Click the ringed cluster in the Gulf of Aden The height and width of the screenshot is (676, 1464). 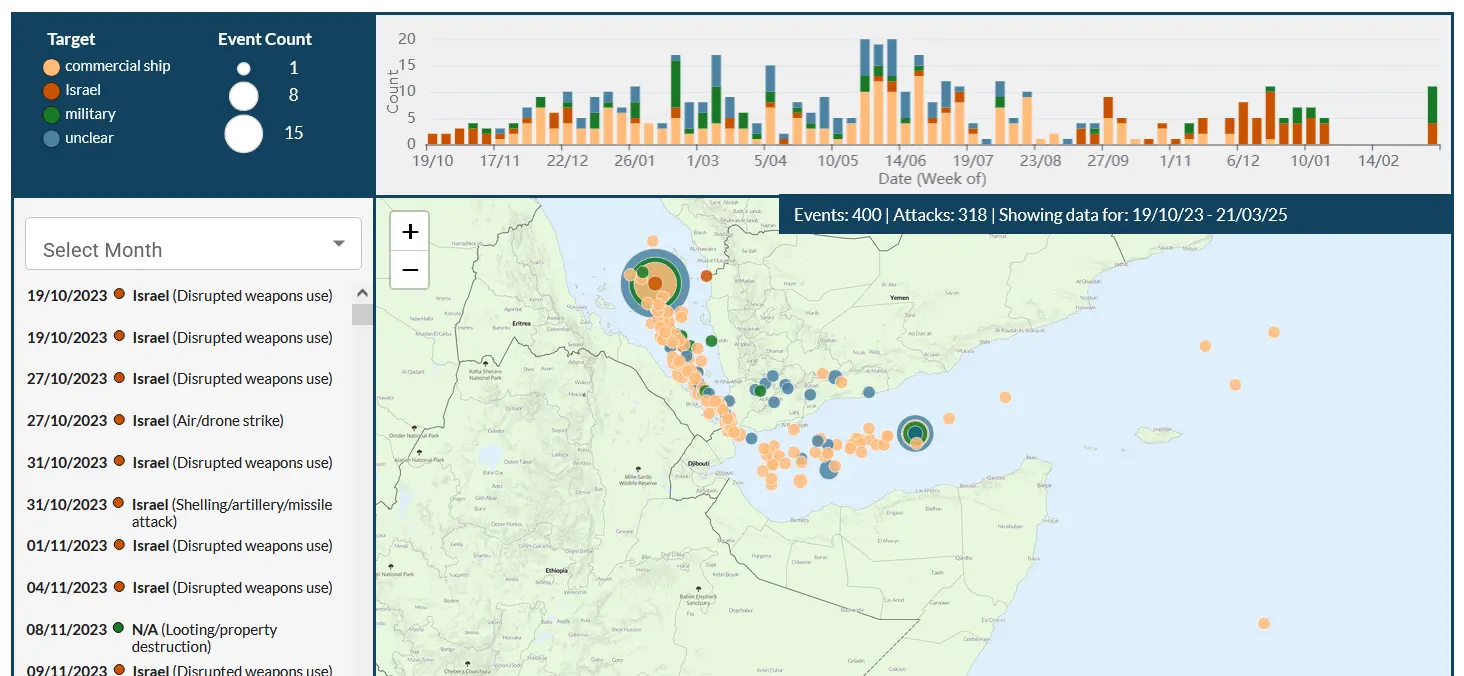tap(915, 434)
